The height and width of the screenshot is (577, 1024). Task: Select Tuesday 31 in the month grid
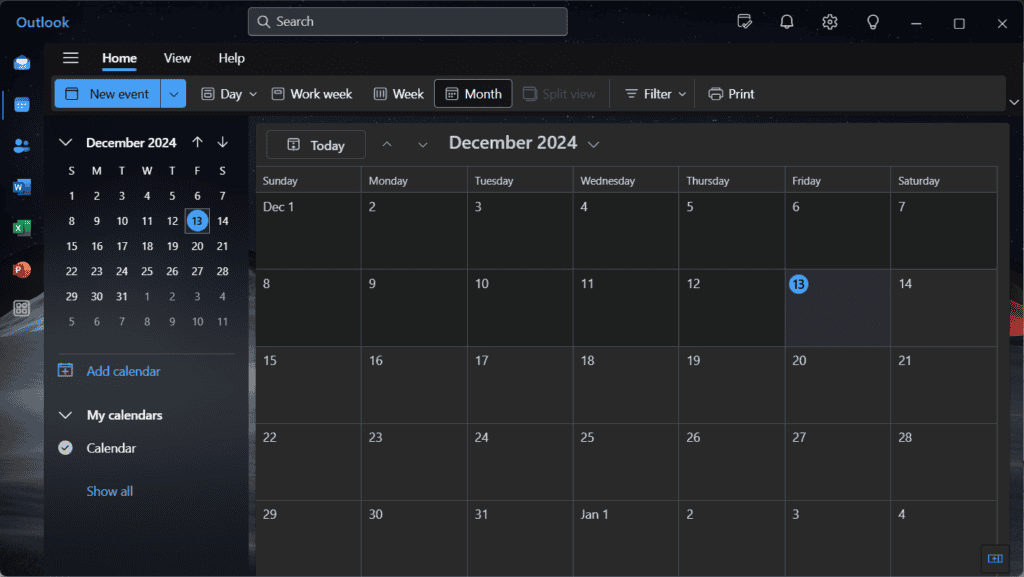pyautogui.click(x=520, y=538)
